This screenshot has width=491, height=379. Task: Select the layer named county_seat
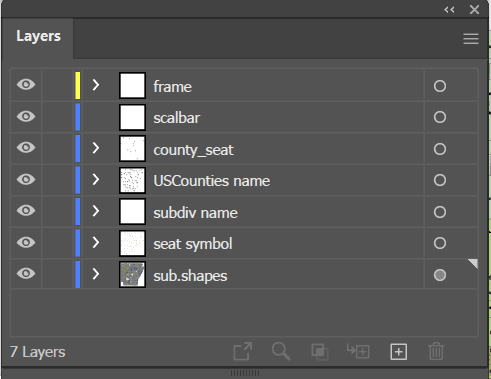193,150
